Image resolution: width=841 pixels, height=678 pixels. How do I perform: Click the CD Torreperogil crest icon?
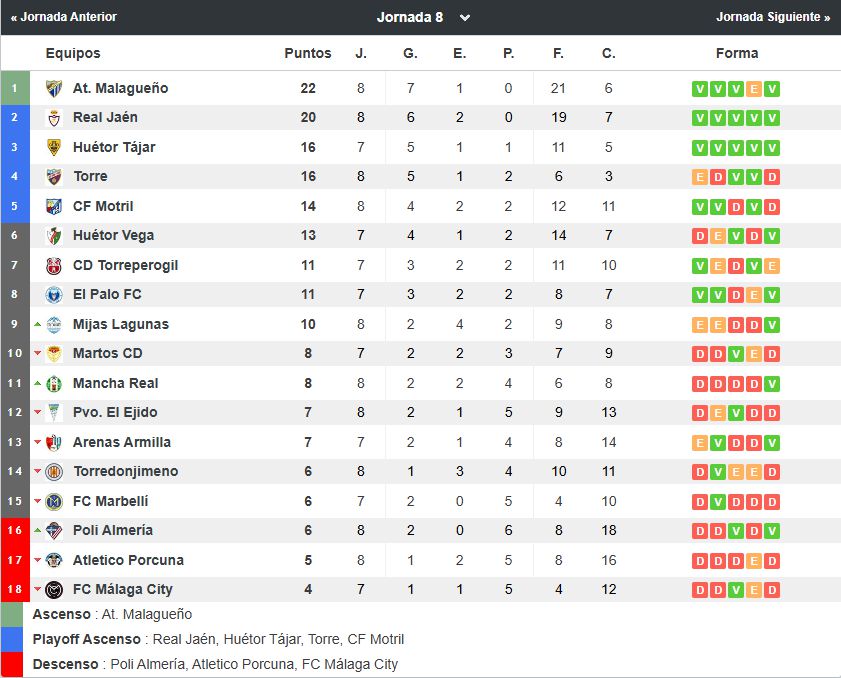click(x=54, y=265)
